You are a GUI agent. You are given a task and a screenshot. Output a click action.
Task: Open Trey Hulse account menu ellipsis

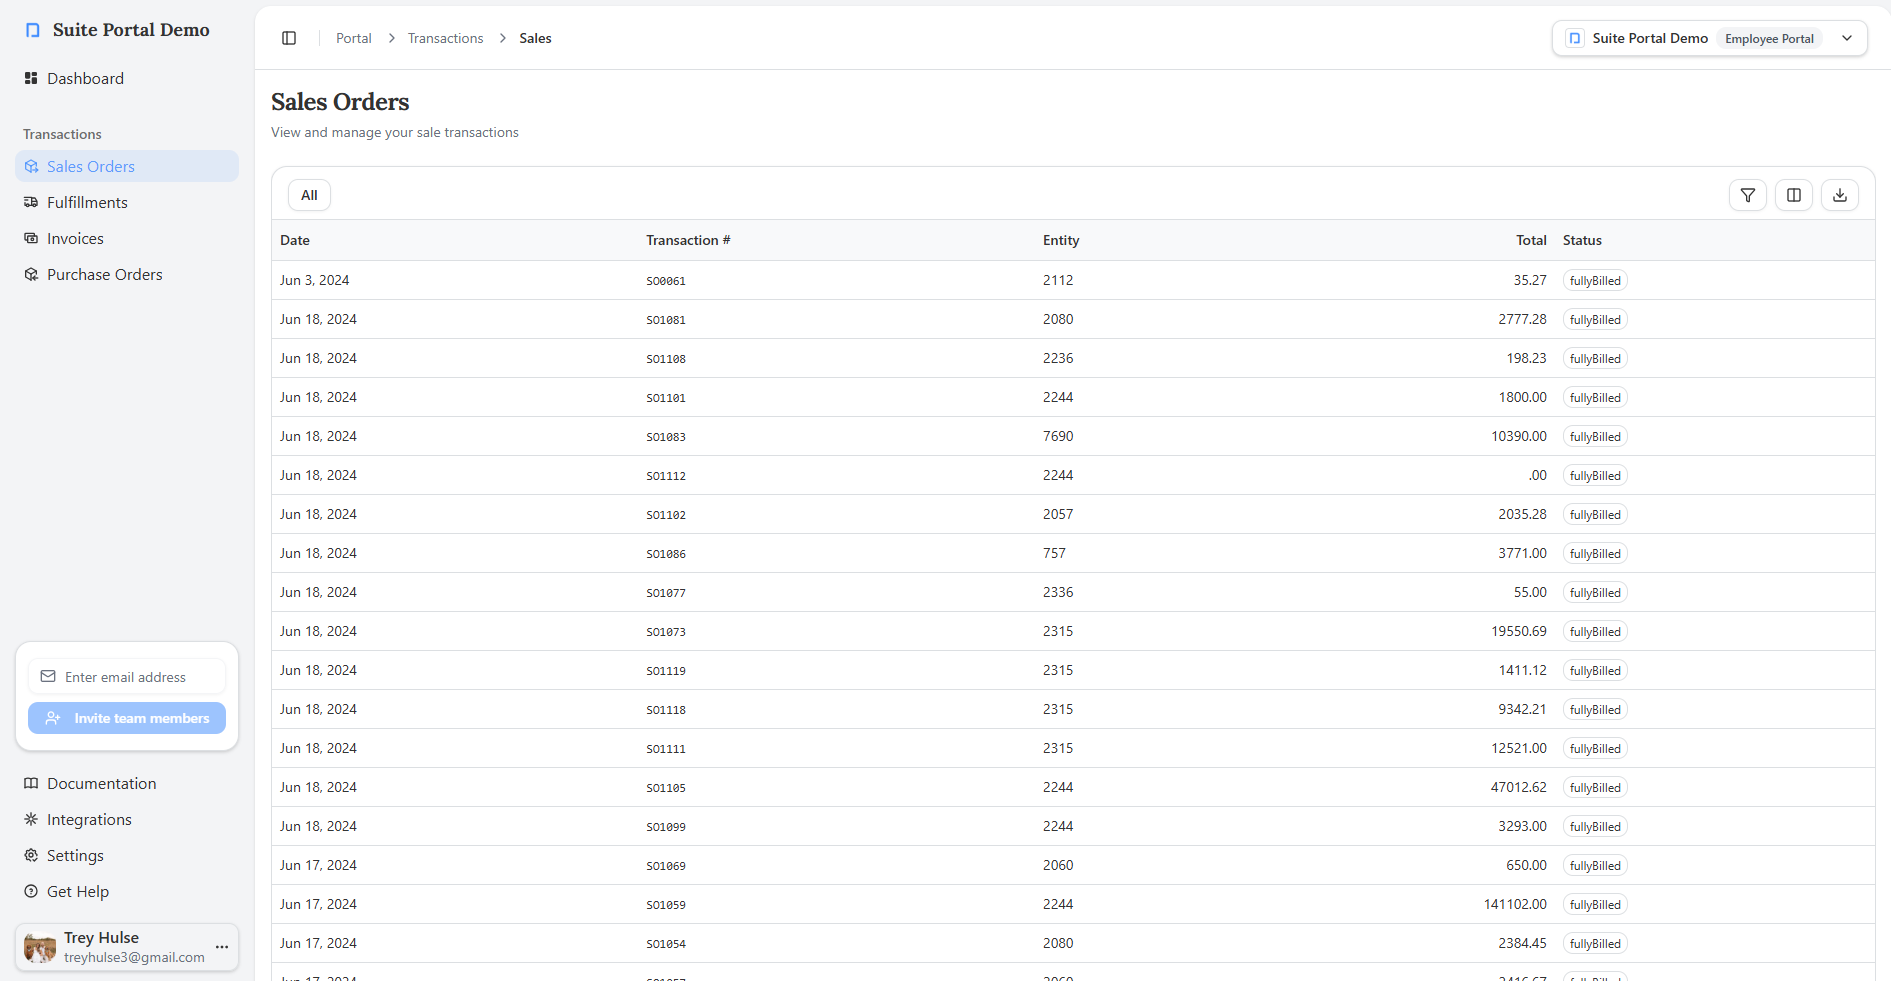click(222, 946)
